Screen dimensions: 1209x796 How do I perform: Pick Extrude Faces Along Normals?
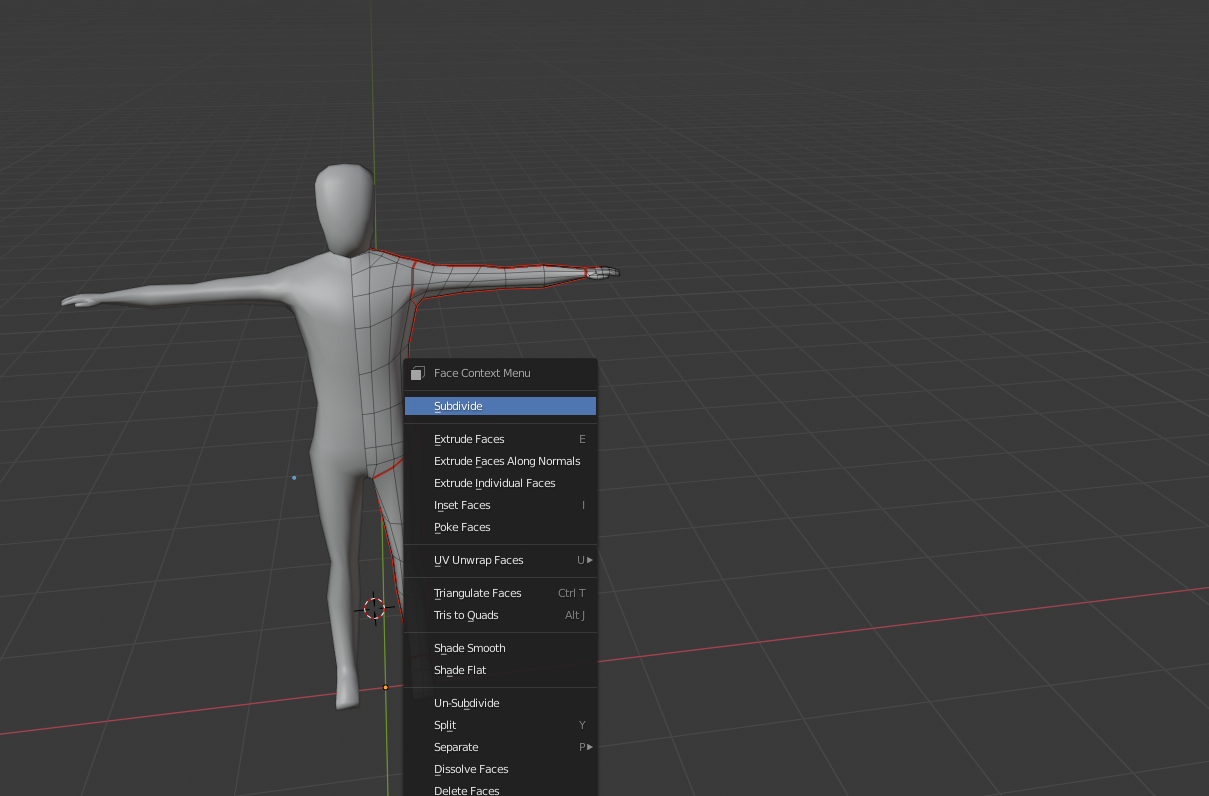500,461
